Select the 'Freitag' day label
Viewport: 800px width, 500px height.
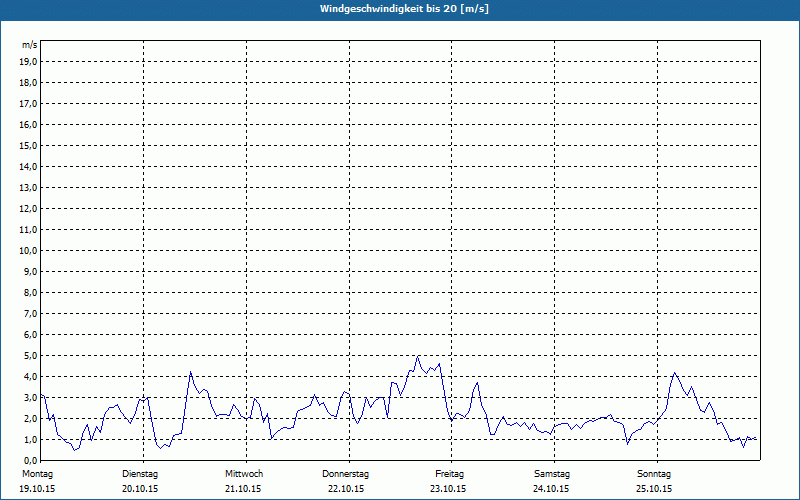click(x=449, y=474)
